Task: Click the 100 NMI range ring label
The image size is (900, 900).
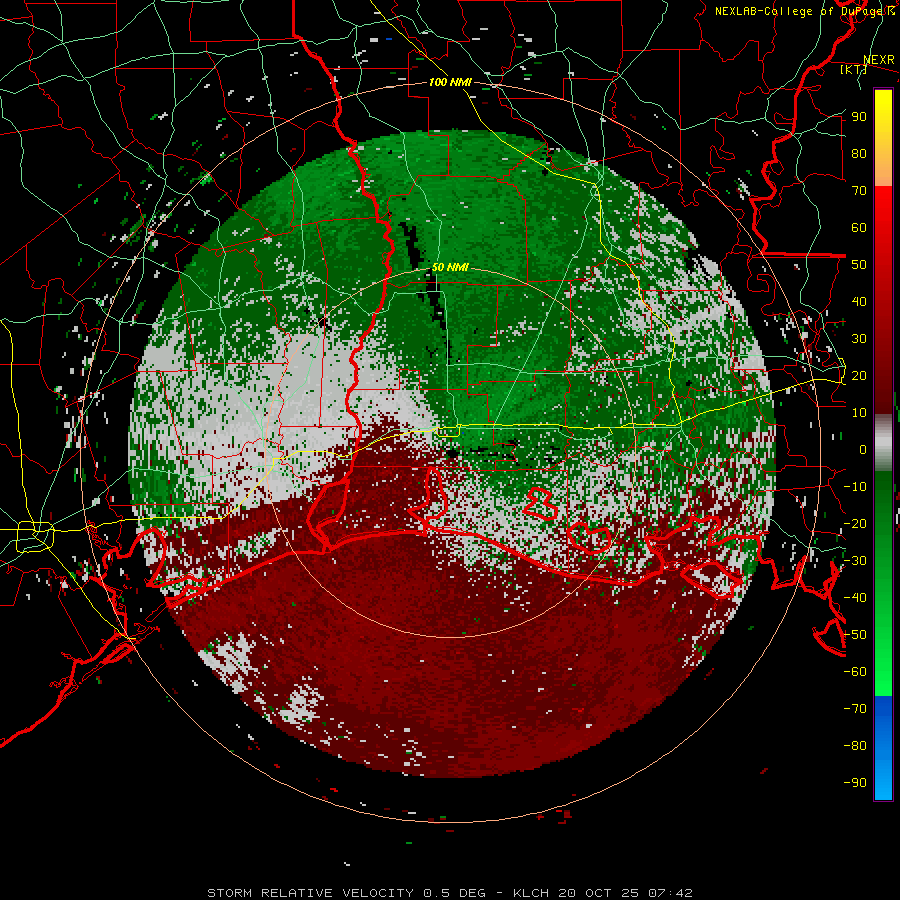Action: point(450,82)
